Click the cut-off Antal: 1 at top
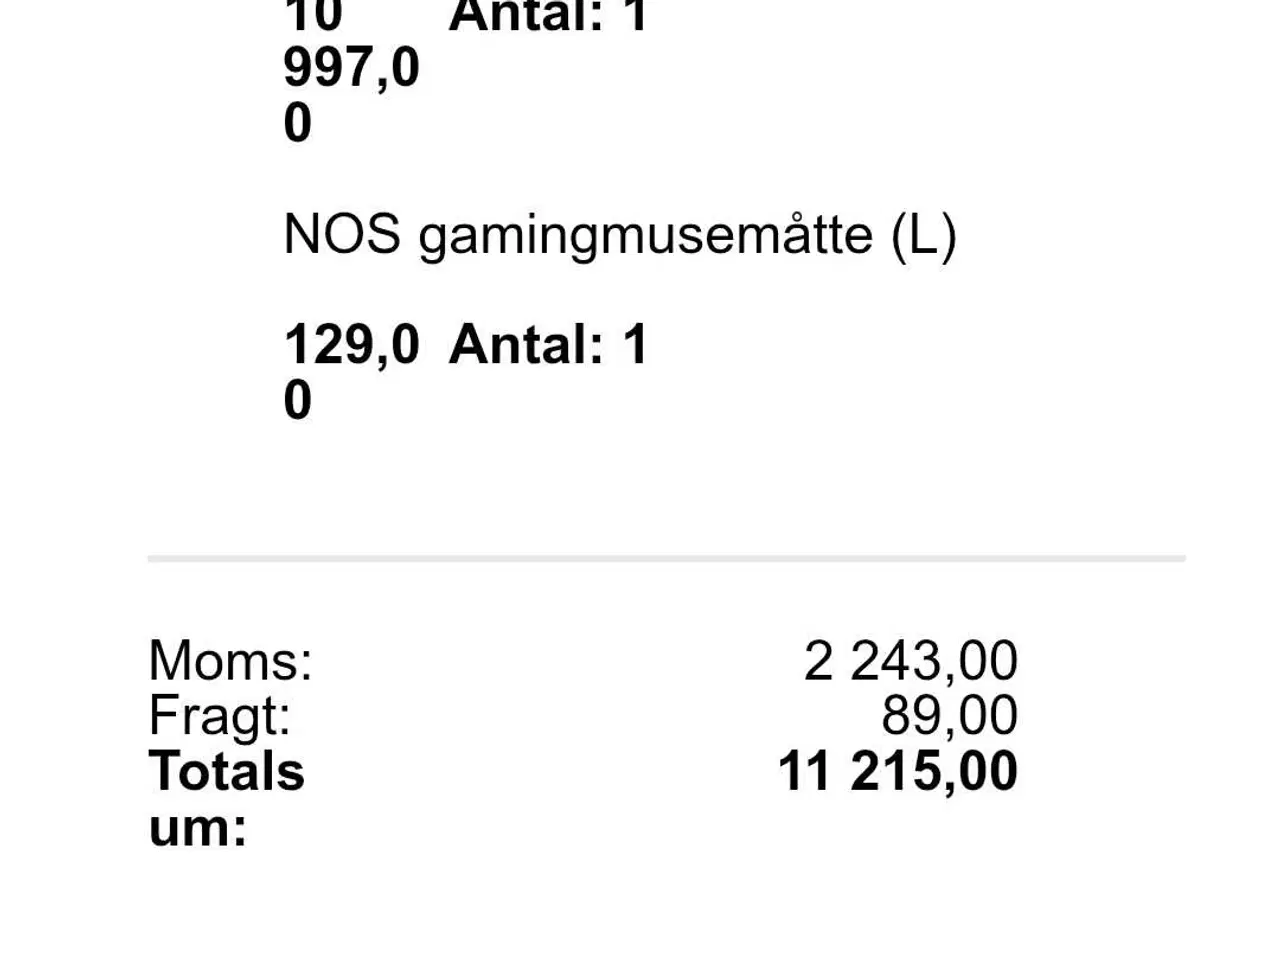 pyautogui.click(x=549, y=16)
